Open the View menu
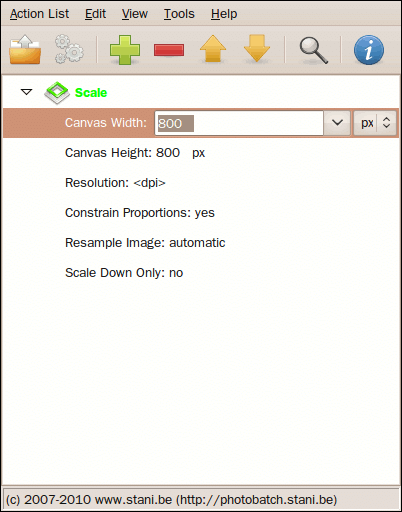Screen dimensions: 402x512 click(x=135, y=14)
